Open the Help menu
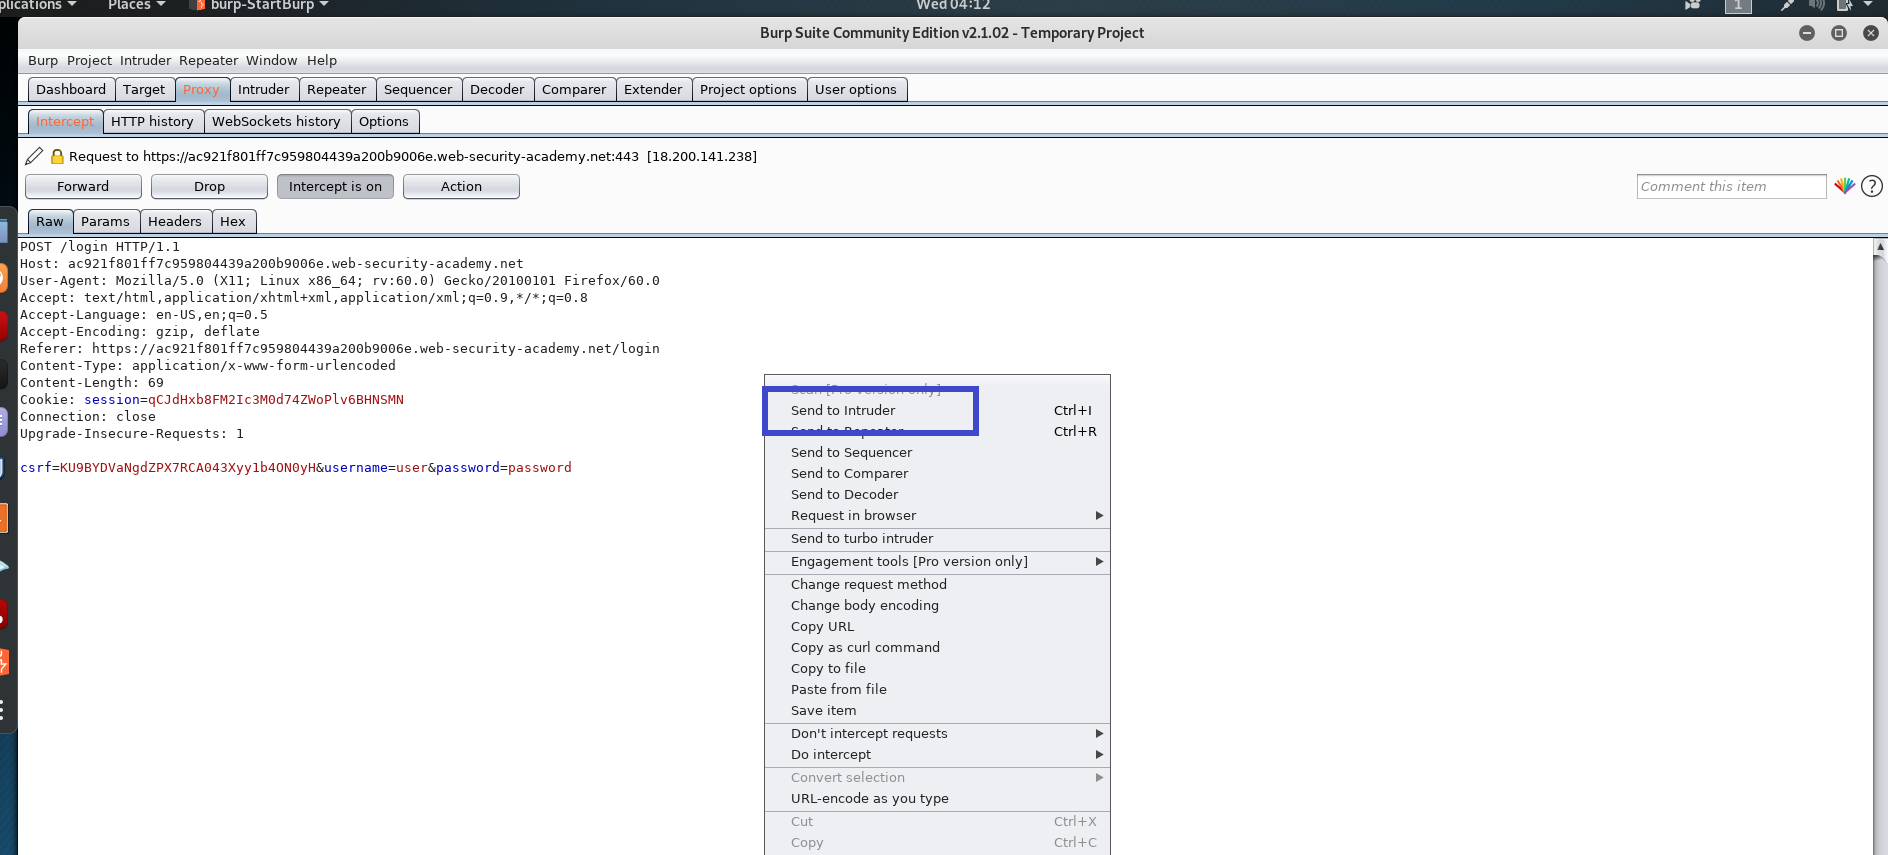 point(321,61)
